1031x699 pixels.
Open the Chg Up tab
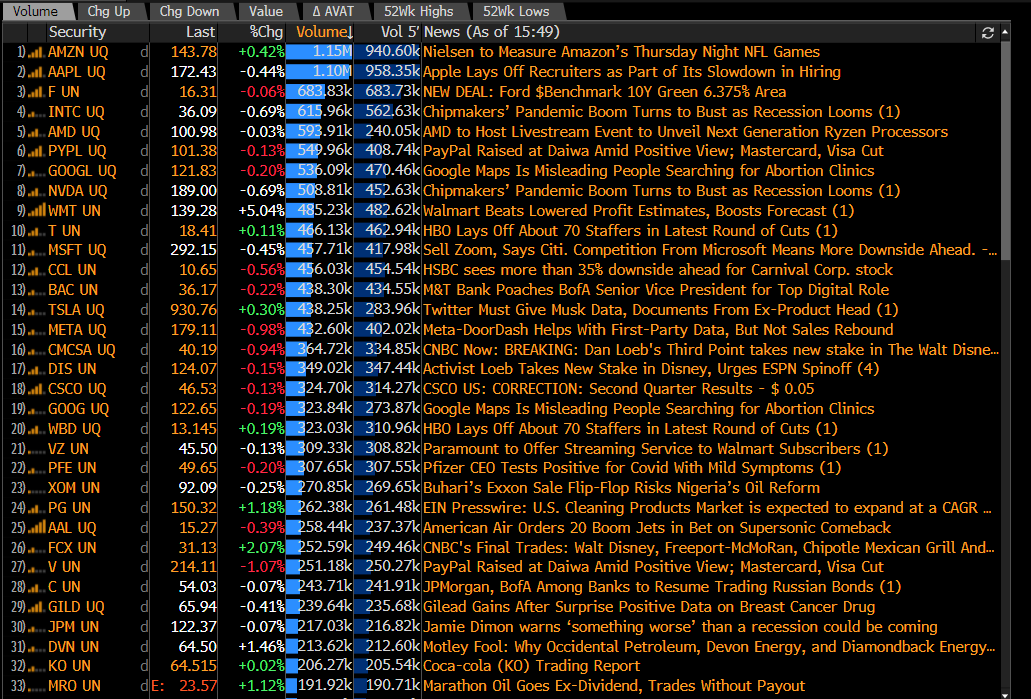pos(108,11)
